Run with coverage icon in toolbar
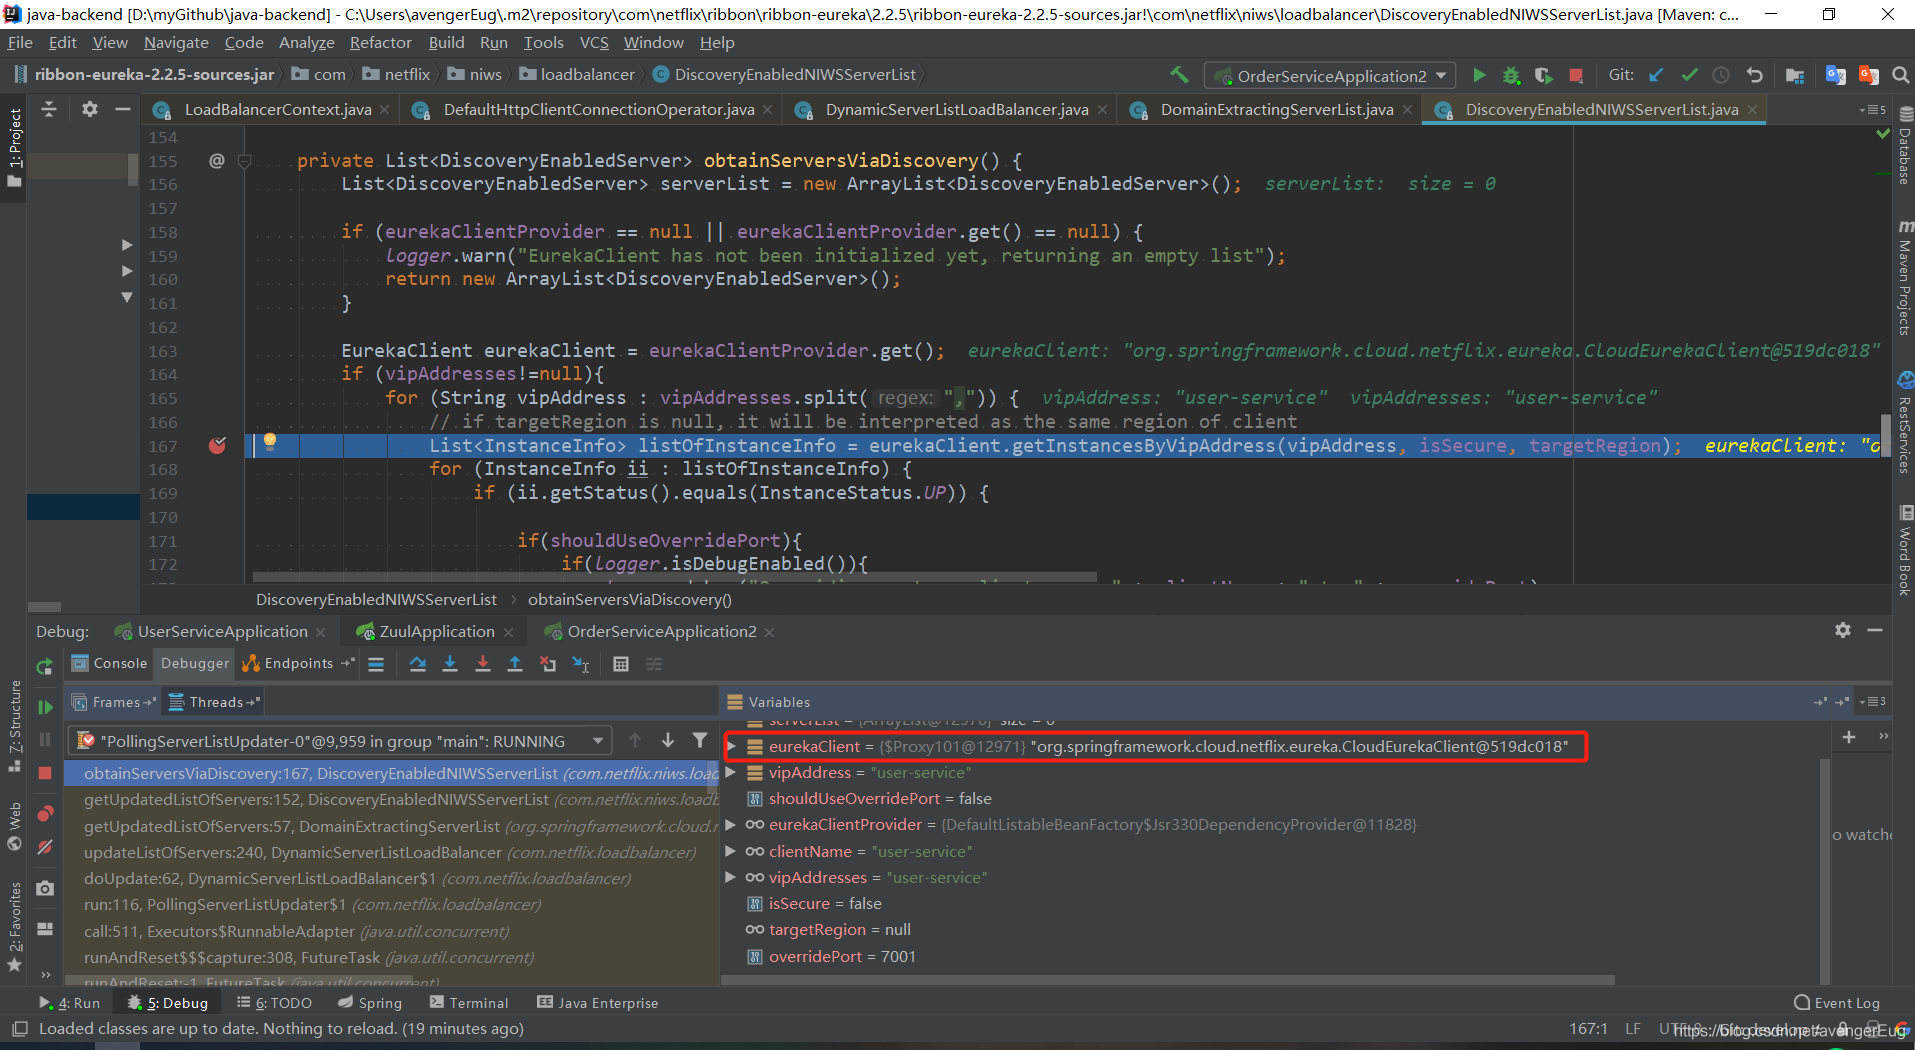The height and width of the screenshot is (1050, 1915). click(x=1543, y=75)
